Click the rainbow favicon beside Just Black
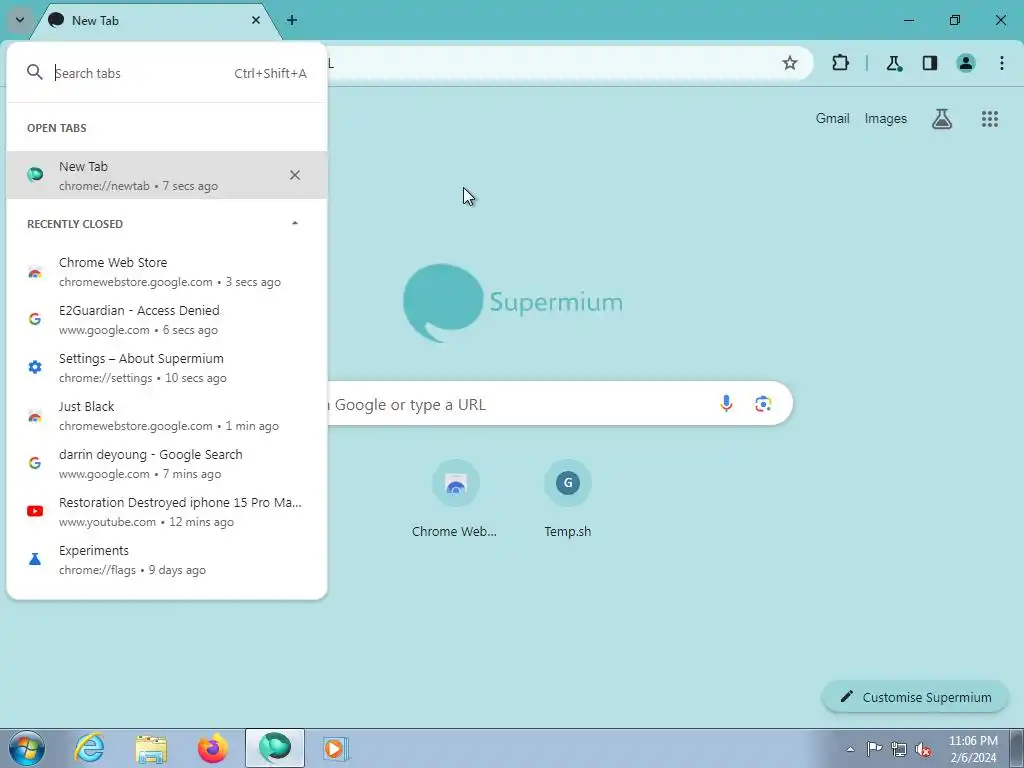Image resolution: width=1024 pixels, height=768 pixels. [x=35, y=416]
